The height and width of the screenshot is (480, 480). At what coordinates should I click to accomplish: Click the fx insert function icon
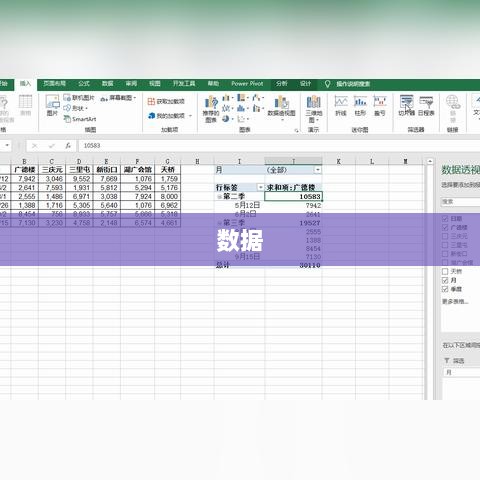coord(68,146)
